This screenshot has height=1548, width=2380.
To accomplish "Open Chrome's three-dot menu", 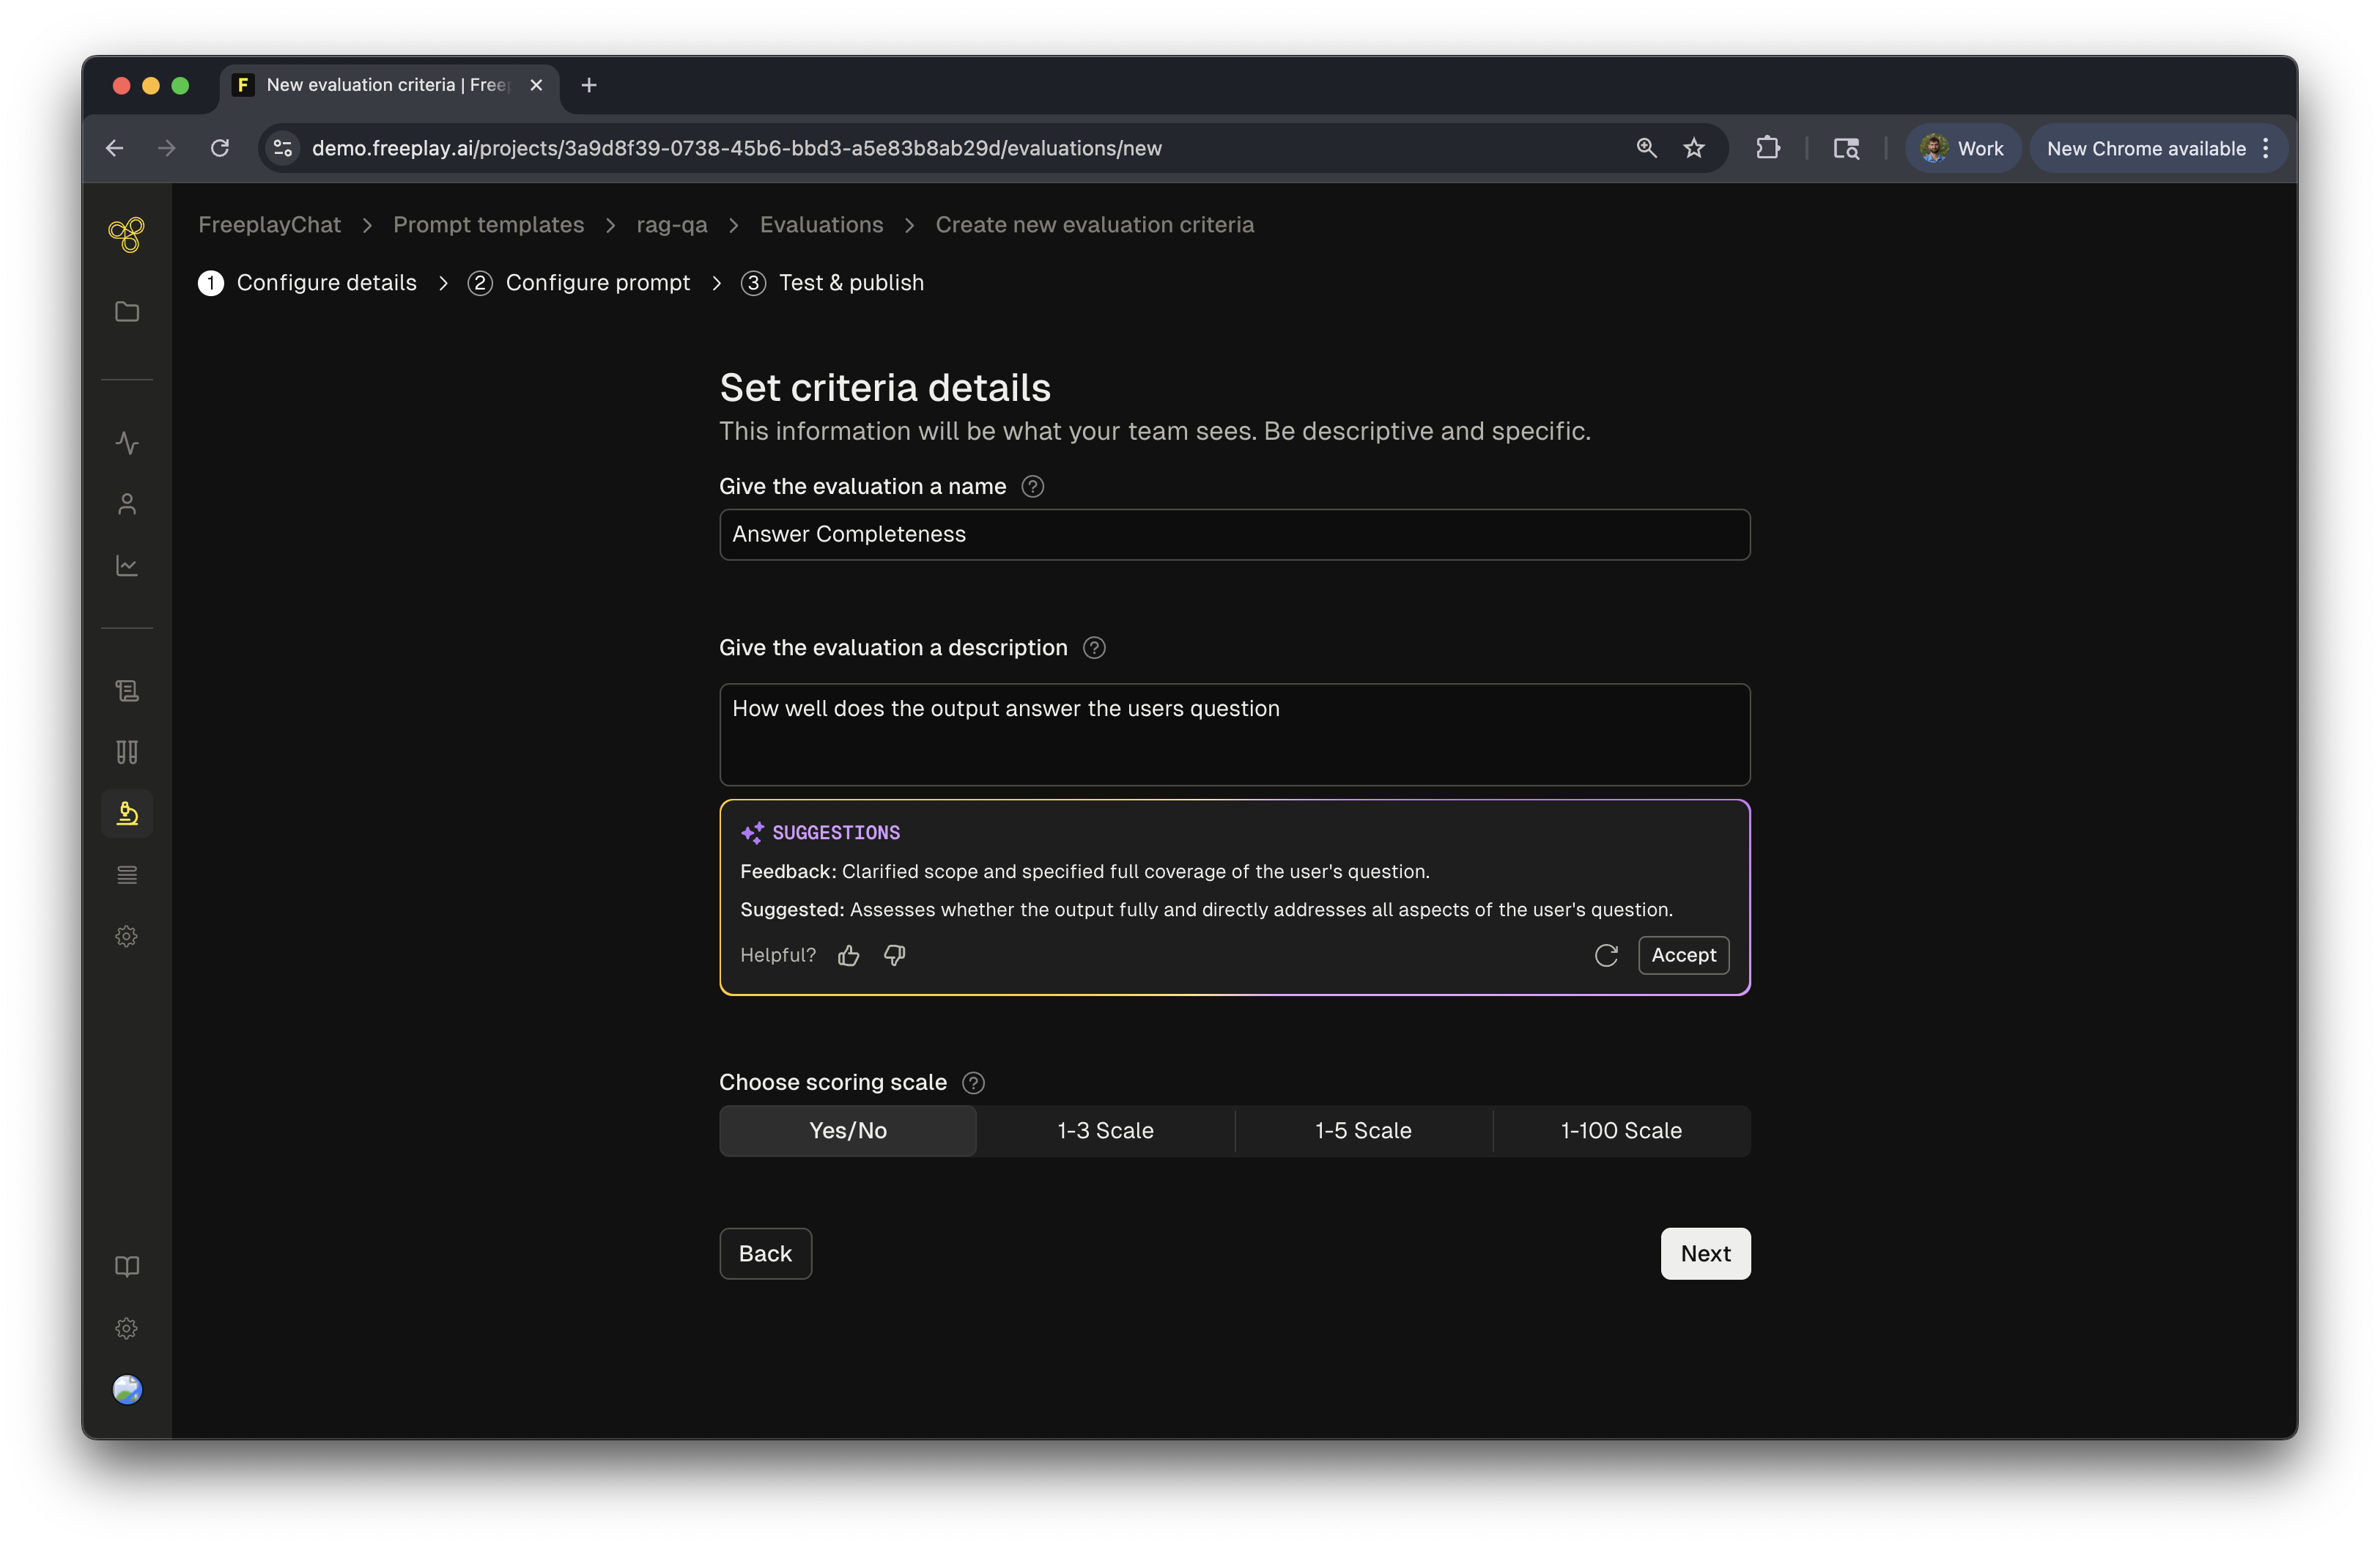I will 2265,148.
